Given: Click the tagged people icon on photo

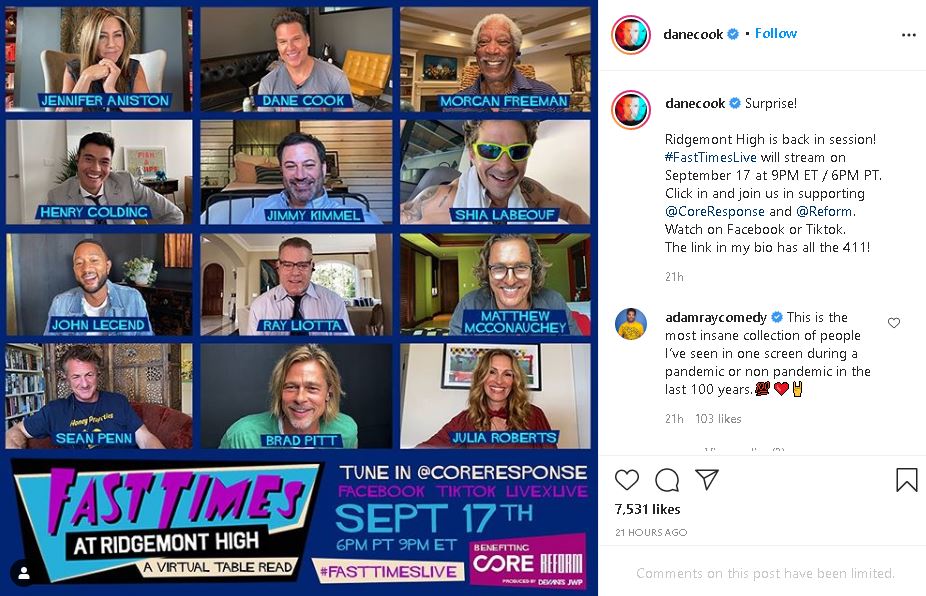Looking at the screenshot, I should point(24,572).
